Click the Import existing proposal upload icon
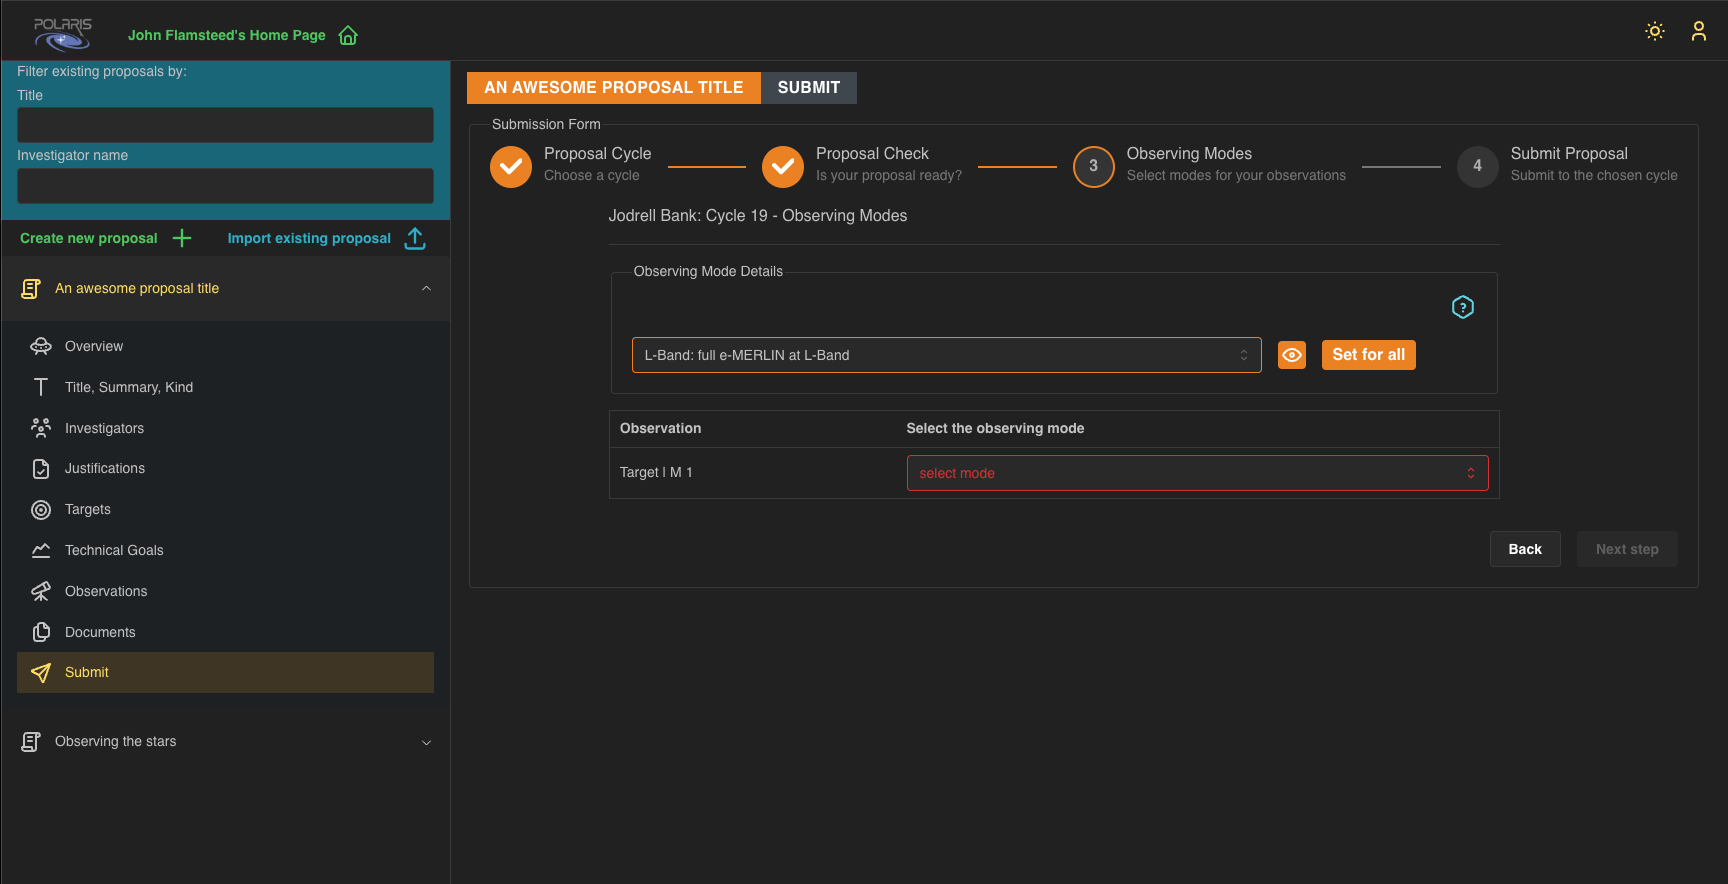This screenshot has width=1728, height=884. [415, 238]
